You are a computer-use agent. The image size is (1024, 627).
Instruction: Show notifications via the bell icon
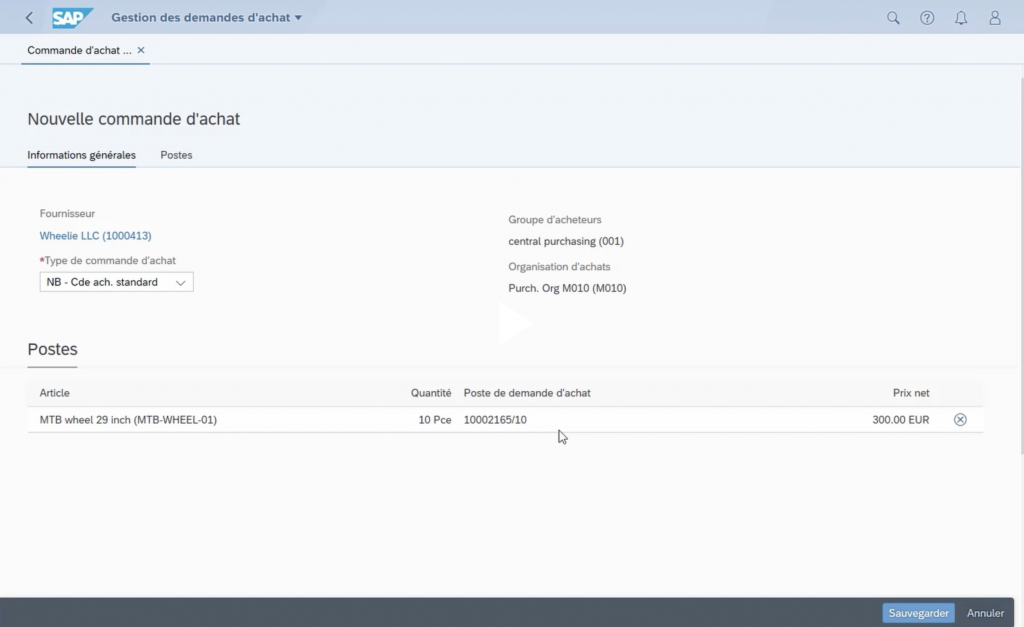pyautogui.click(x=961, y=18)
